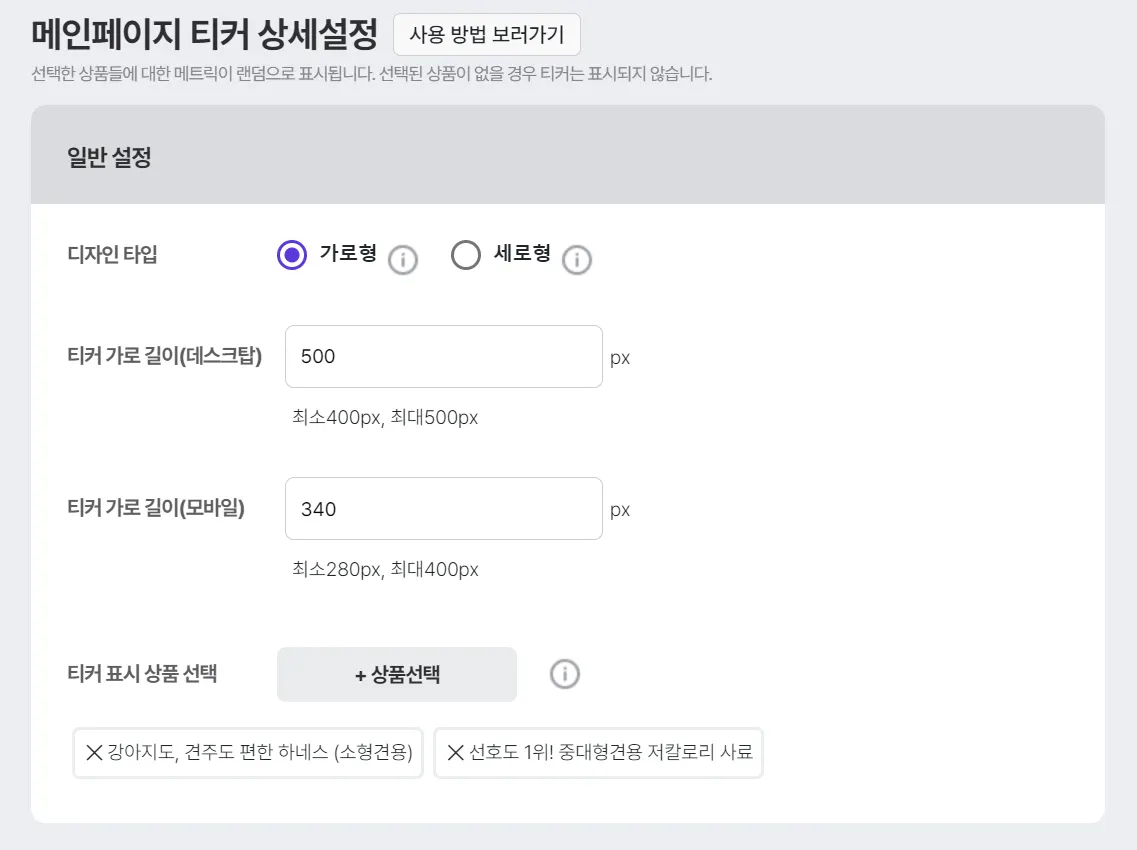
Task: Click the 일반 설정 section header
Action: 110,157
